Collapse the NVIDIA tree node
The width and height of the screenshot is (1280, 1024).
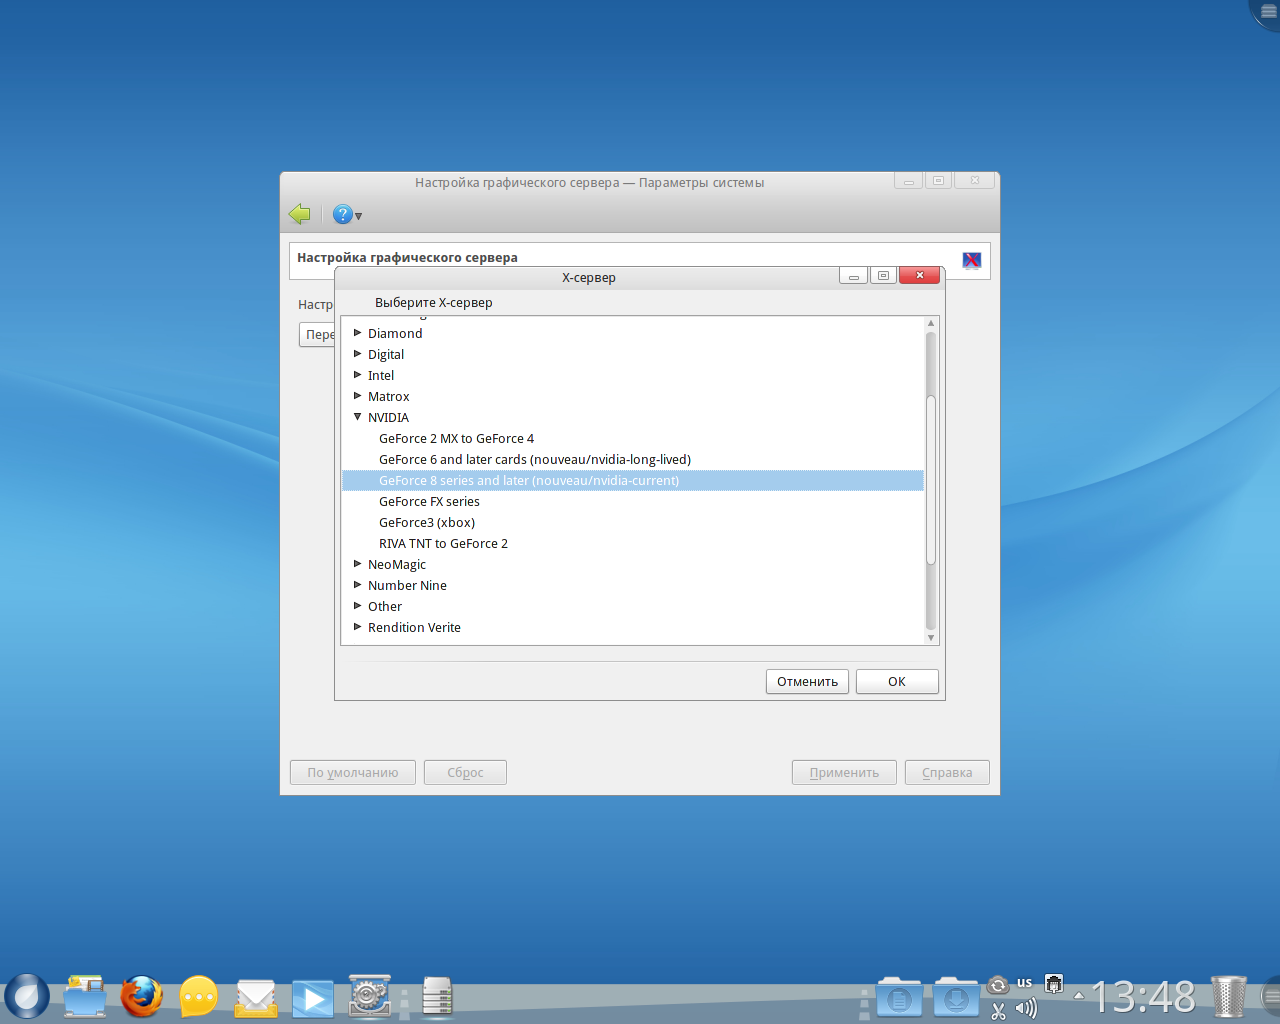pyautogui.click(x=358, y=417)
